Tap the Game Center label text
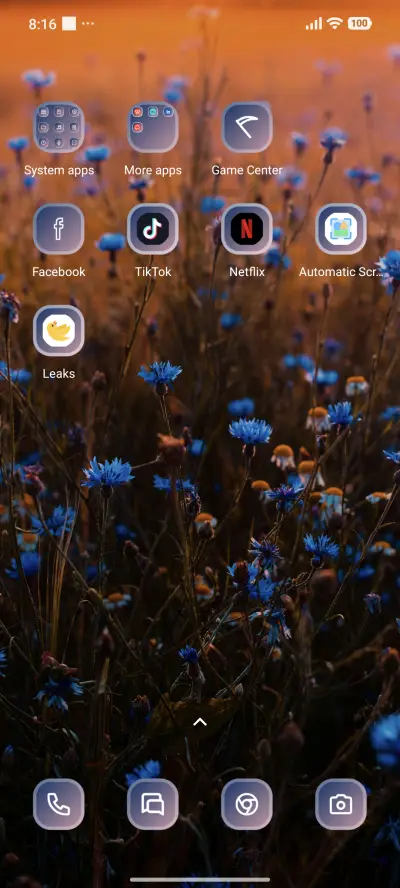 [x=246, y=170]
